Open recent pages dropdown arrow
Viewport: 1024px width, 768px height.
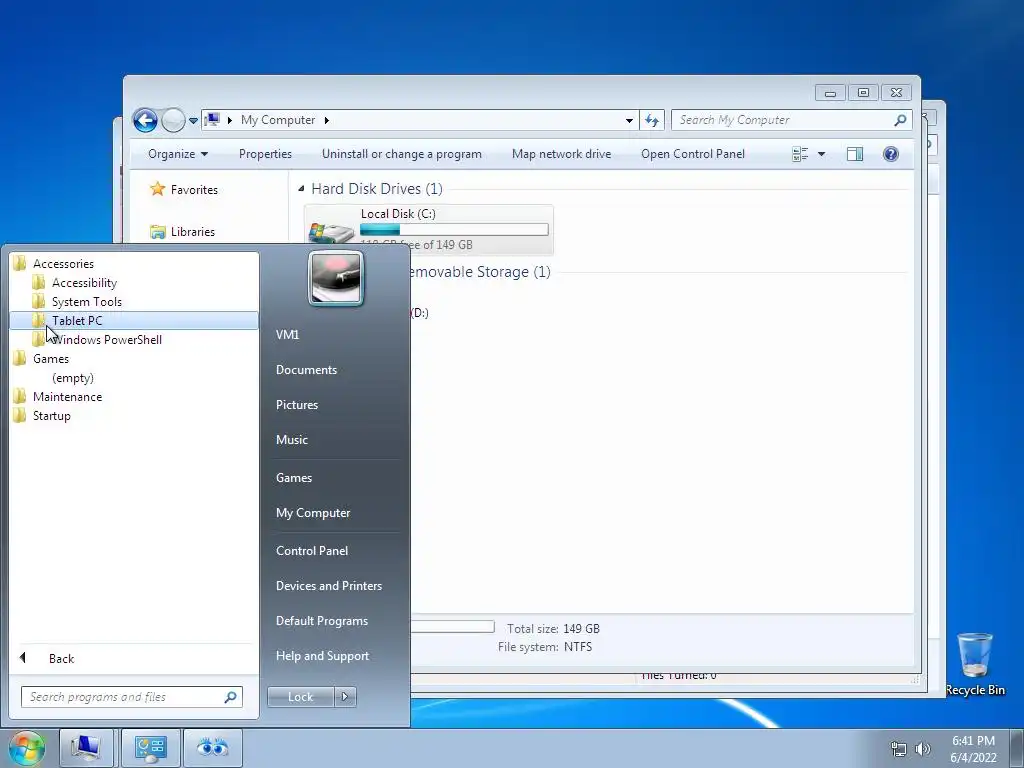coord(193,121)
